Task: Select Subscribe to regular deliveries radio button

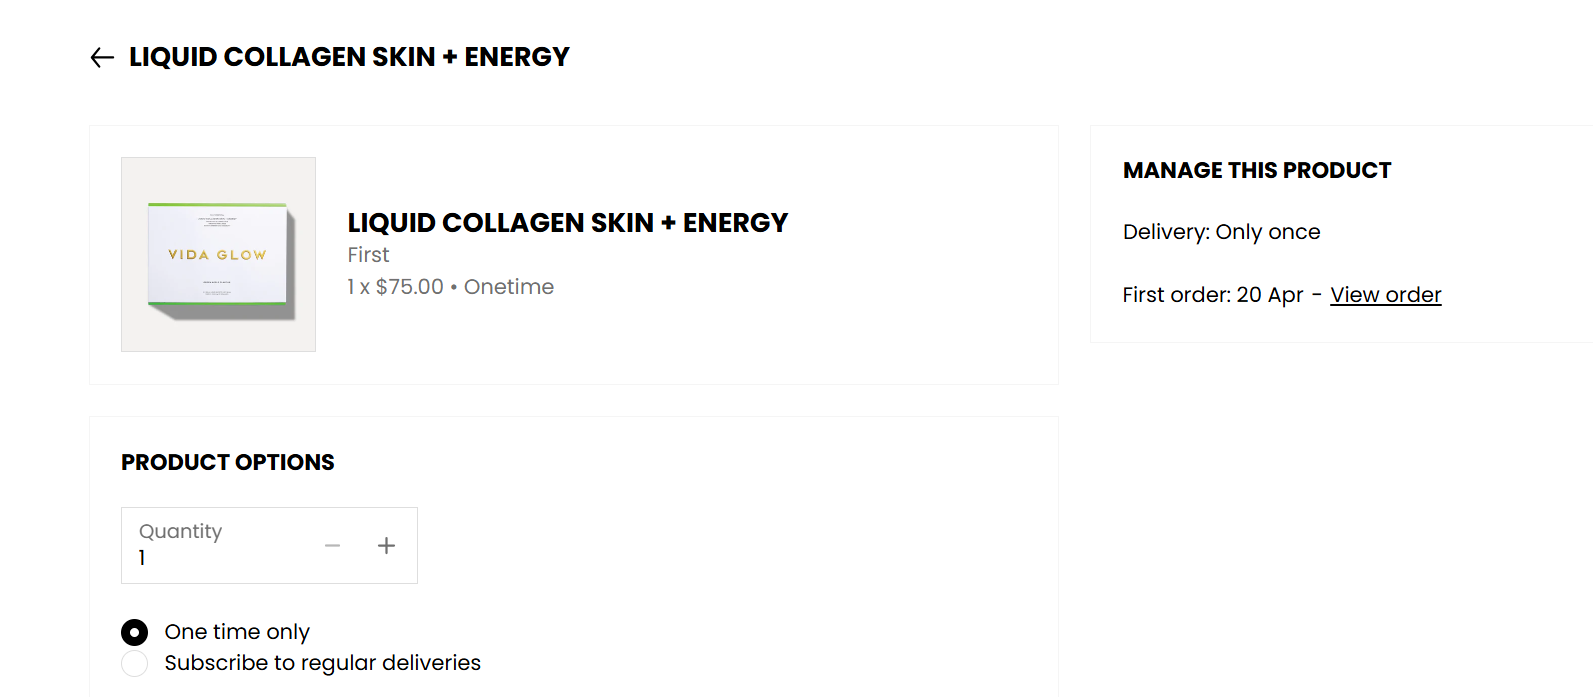Action: click(x=134, y=663)
